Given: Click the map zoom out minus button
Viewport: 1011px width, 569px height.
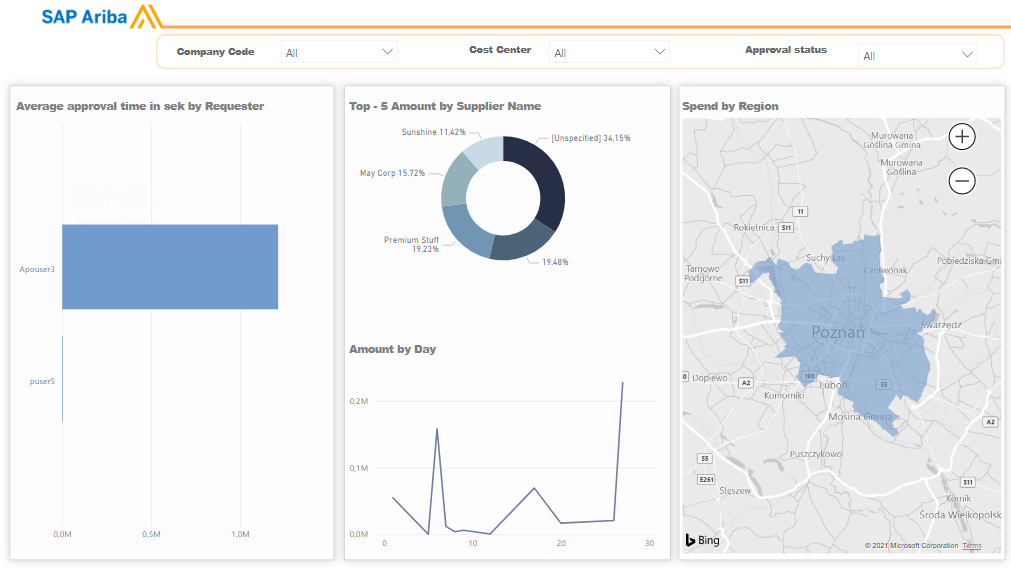Looking at the screenshot, I should [x=961, y=181].
